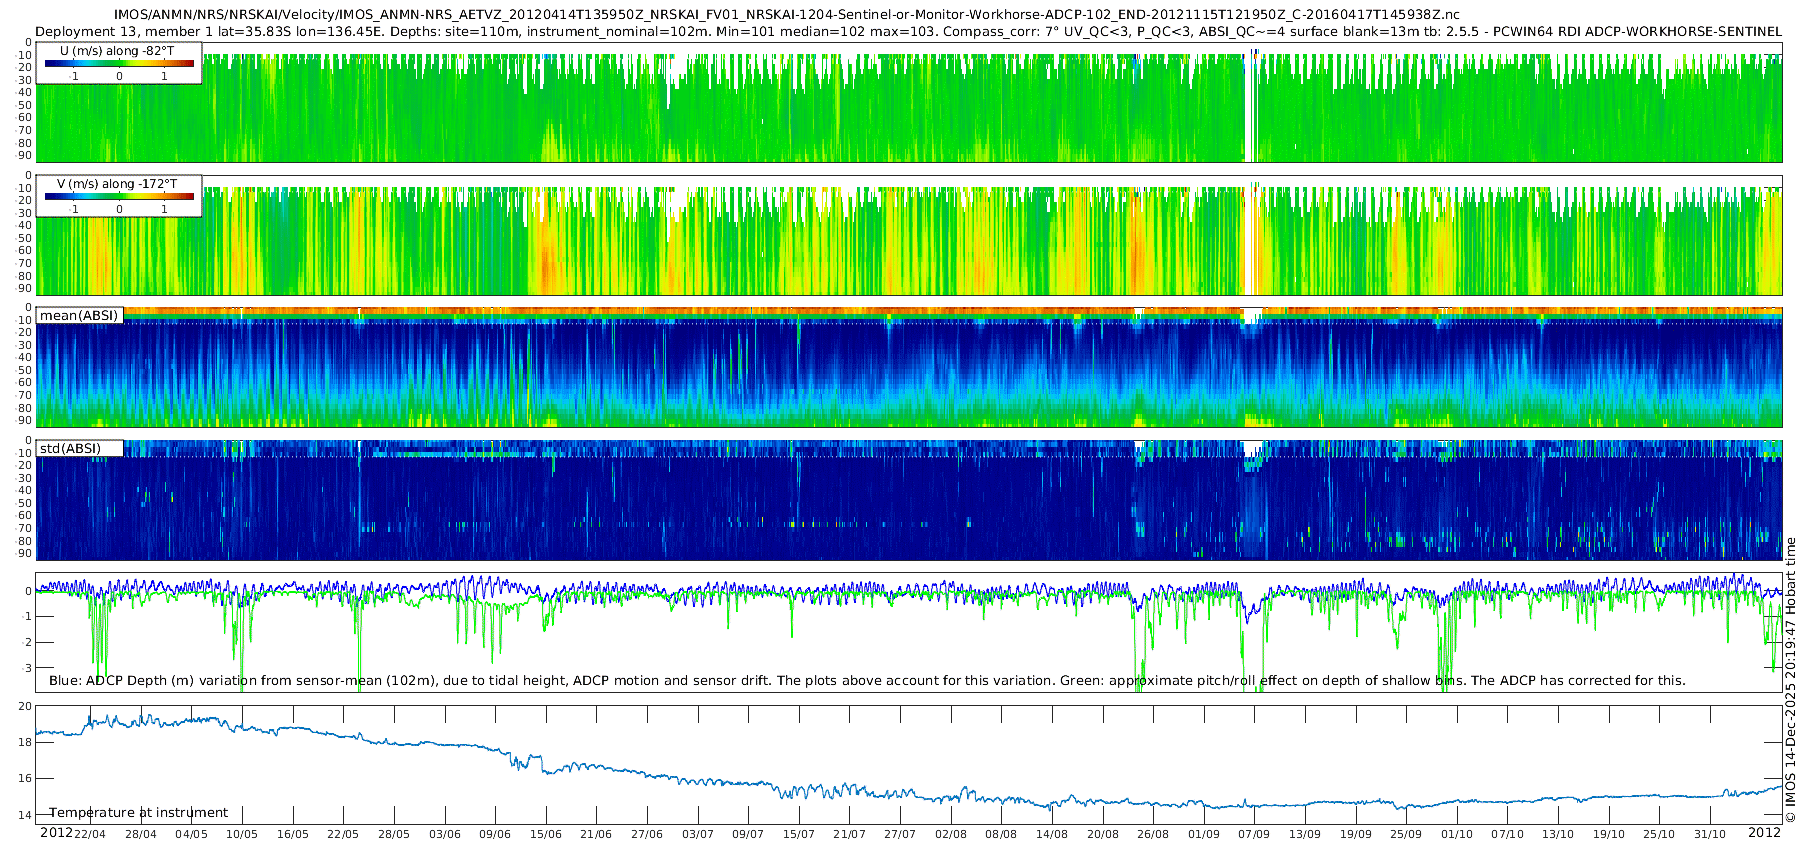Click the V (m/s) velocity colorbar
The width and height of the screenshot is (1800, 850).
coord(119,197)
